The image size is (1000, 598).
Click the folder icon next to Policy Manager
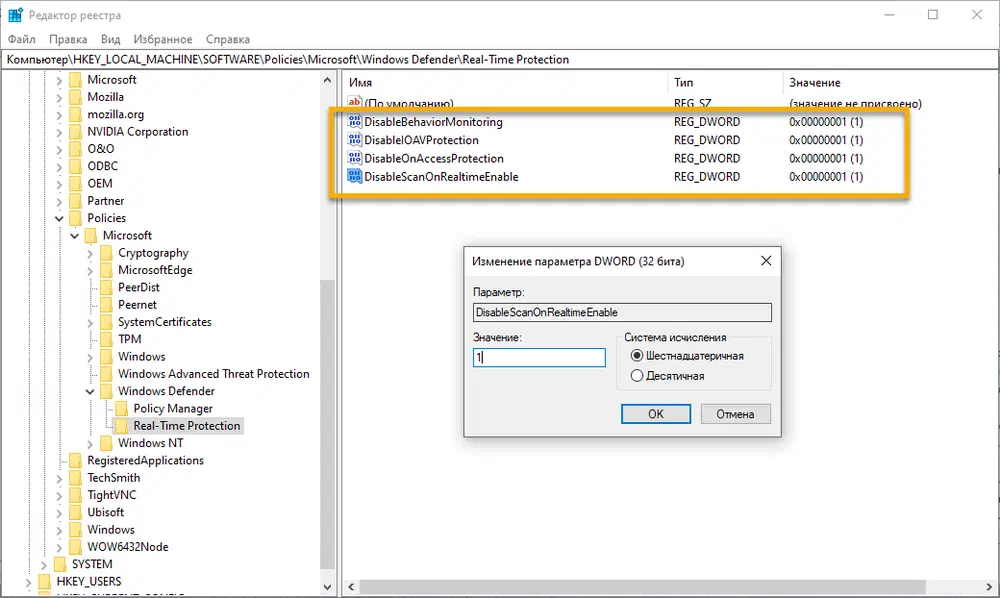pos(123,408)
